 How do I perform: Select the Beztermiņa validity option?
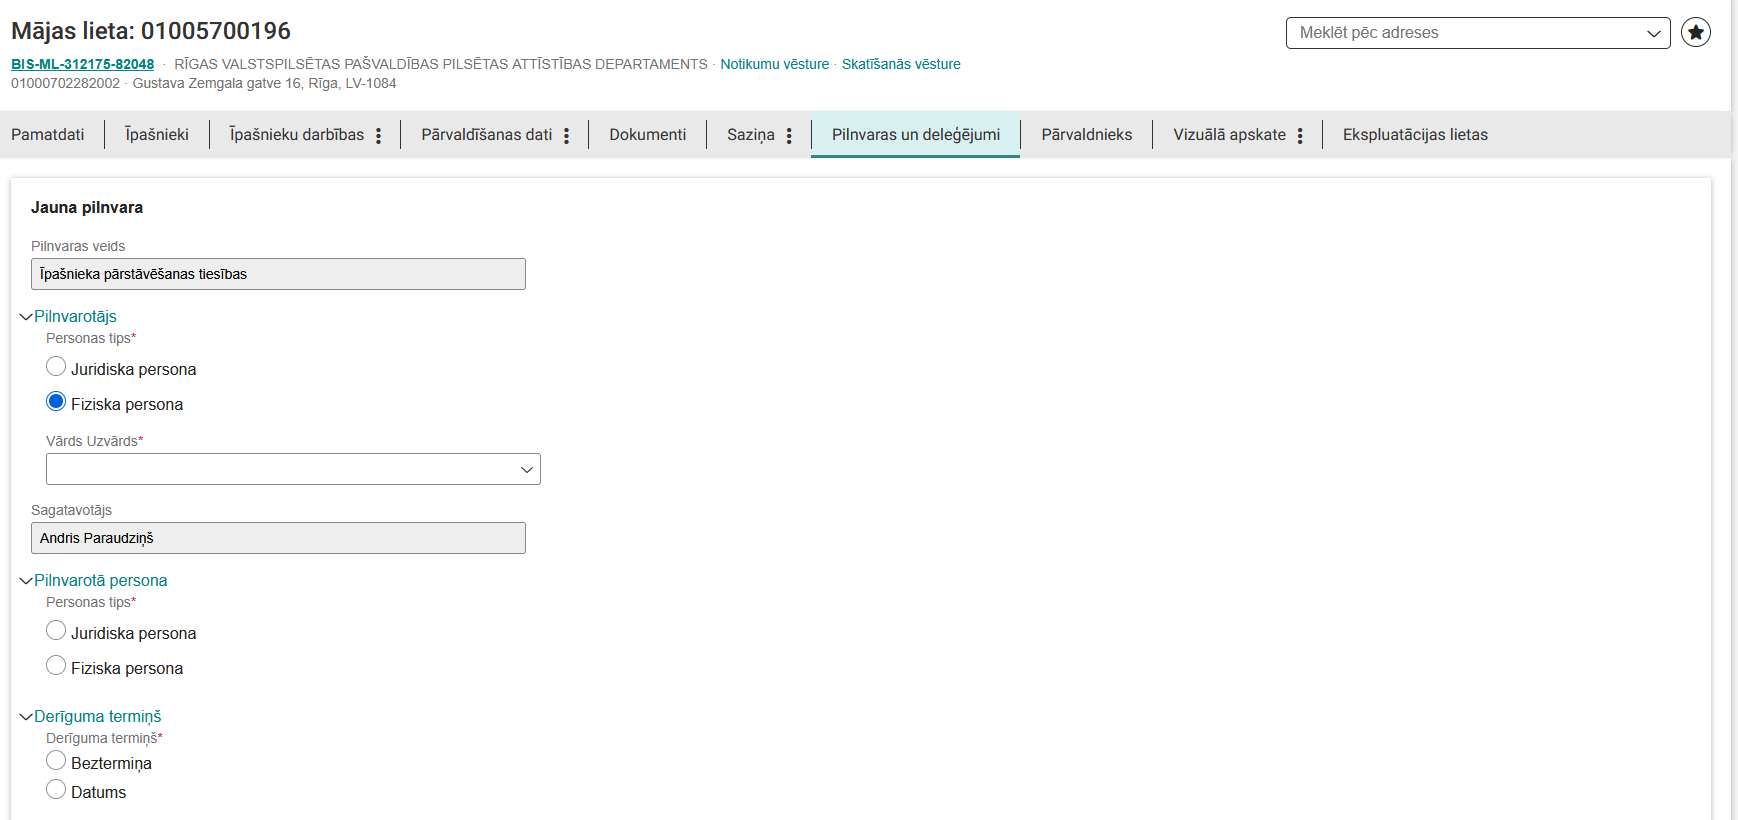(56, 761)
